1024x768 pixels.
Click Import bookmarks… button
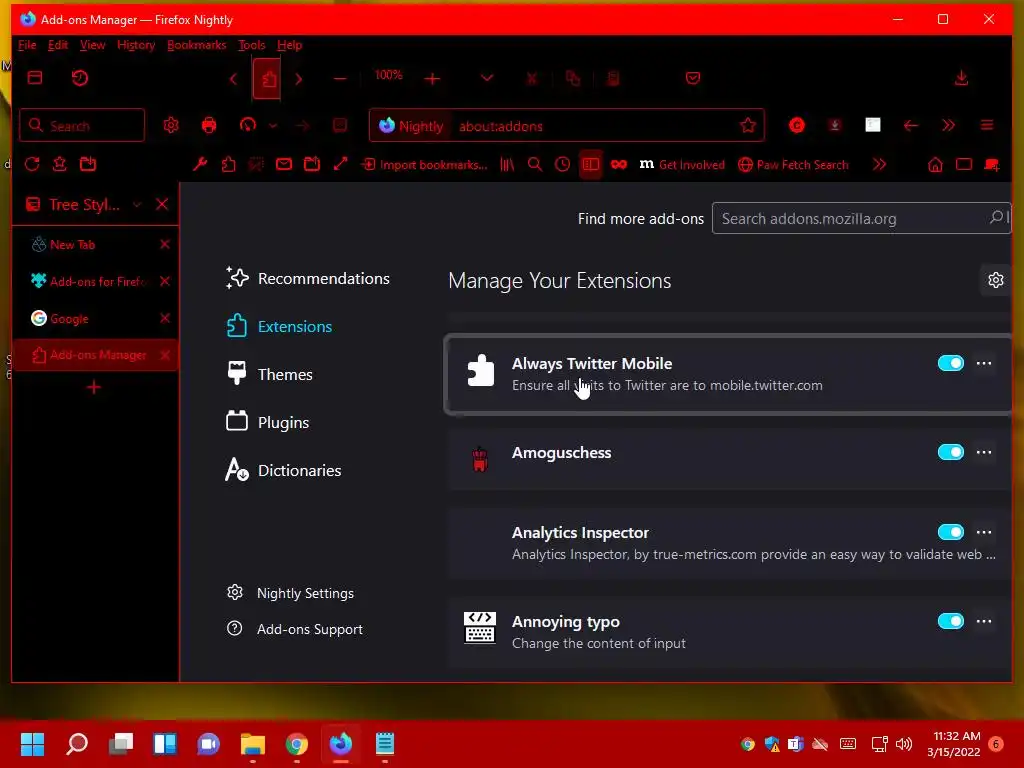[x=424, y=165]
